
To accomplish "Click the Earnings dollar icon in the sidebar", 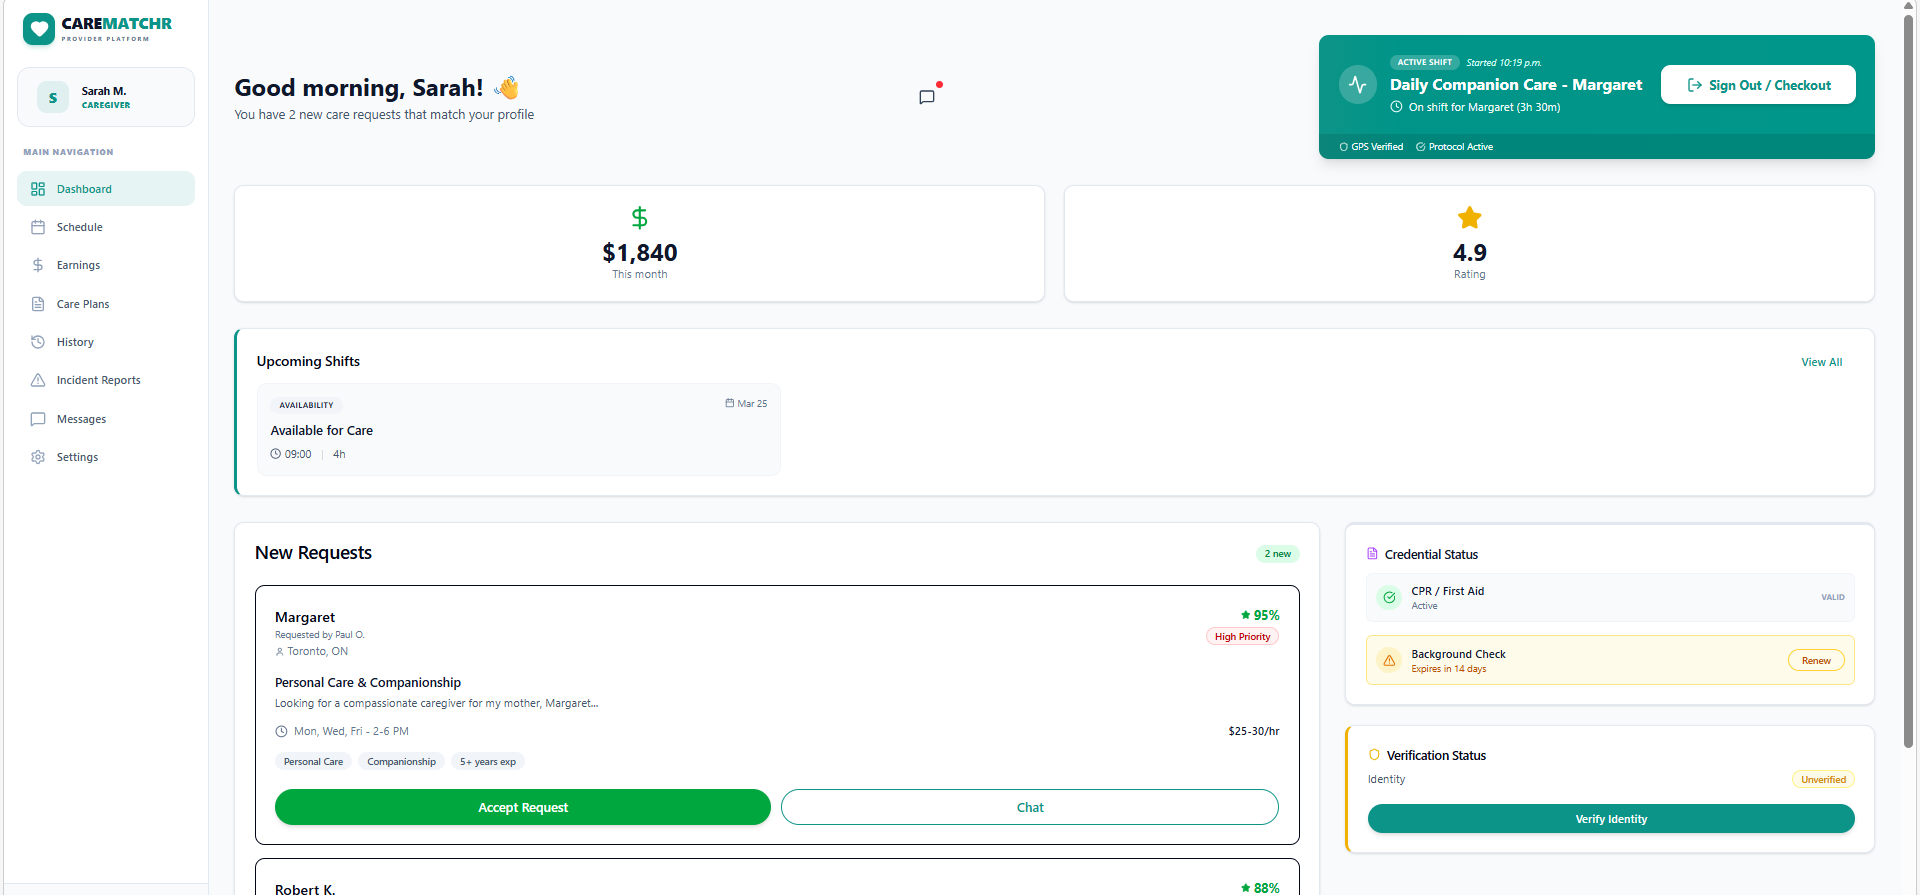I will coord(38,265).
